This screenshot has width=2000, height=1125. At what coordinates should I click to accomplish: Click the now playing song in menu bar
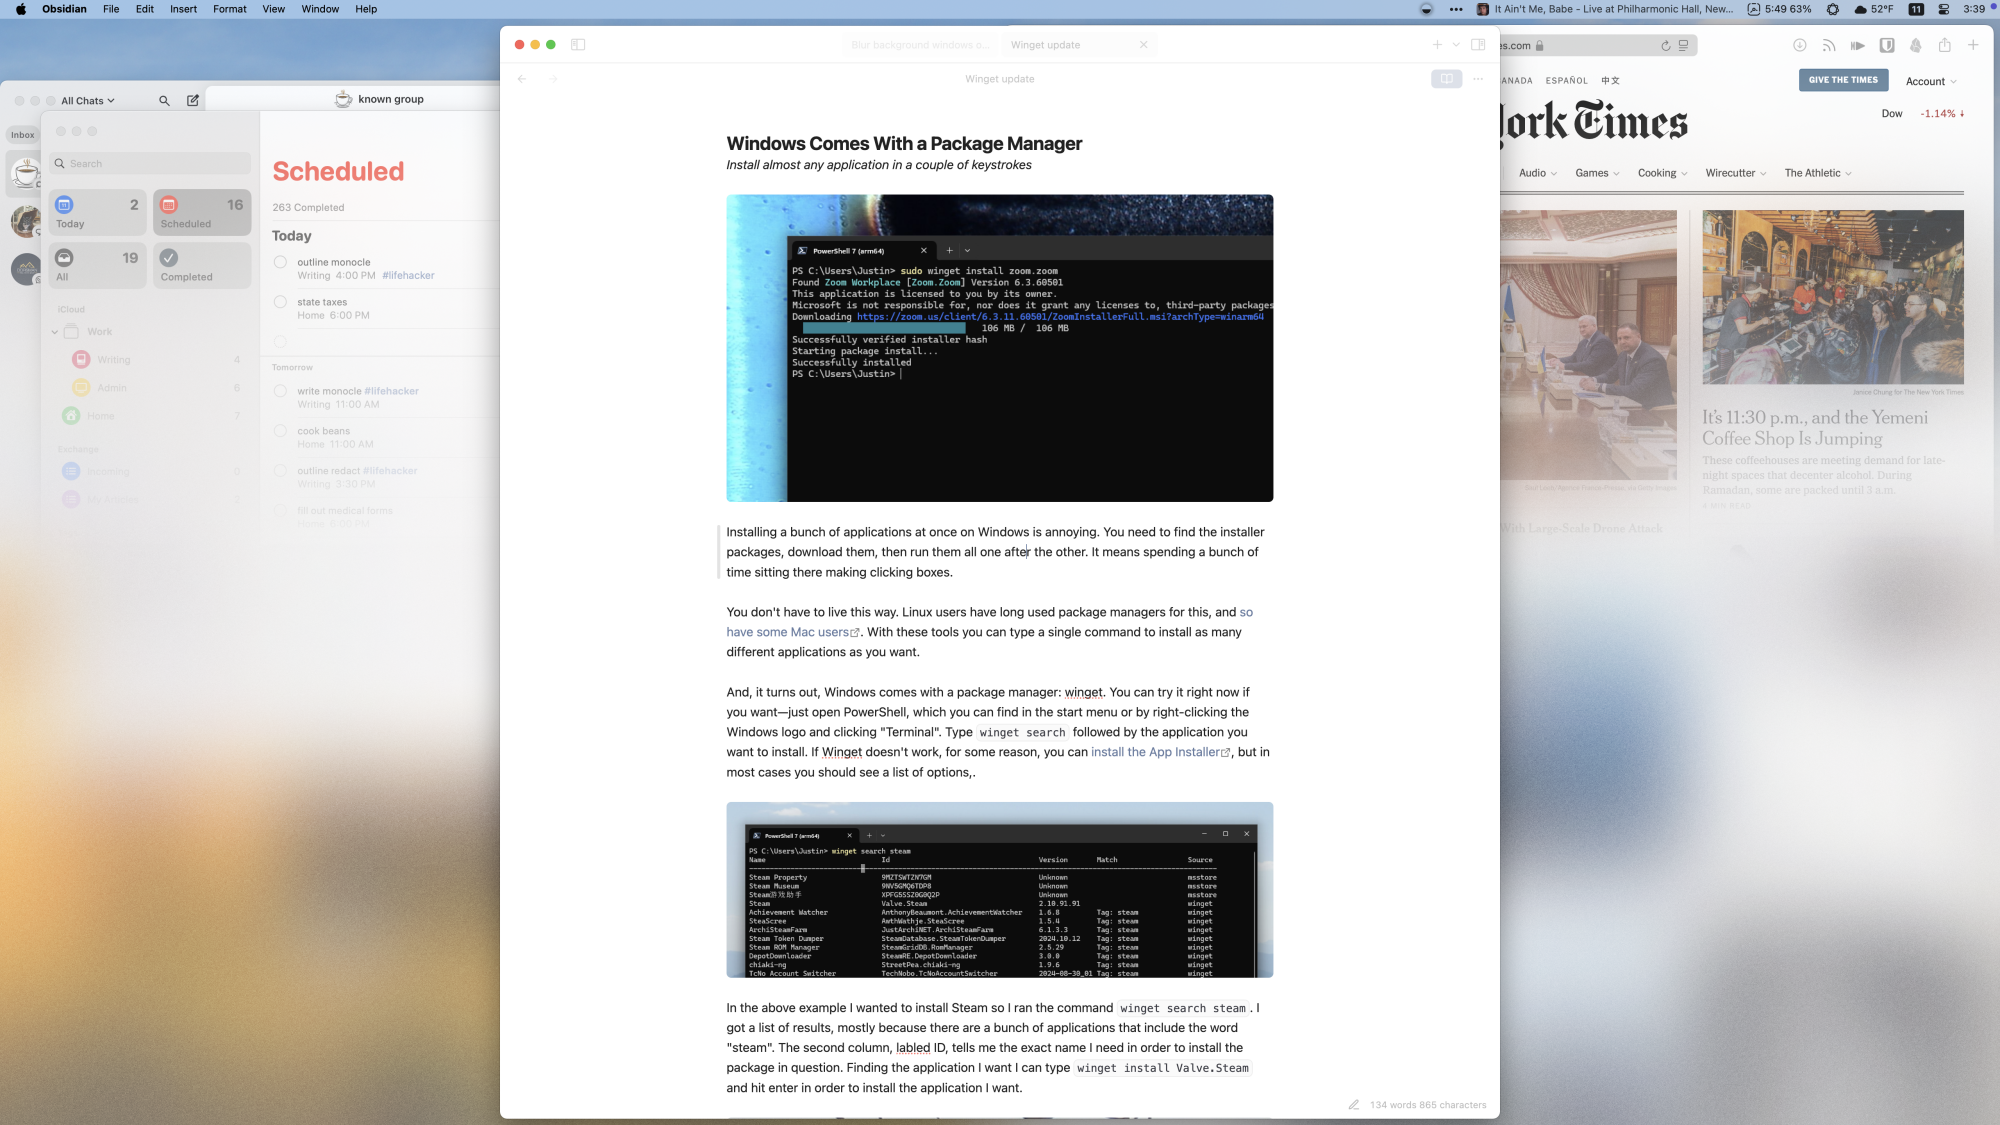[1605, 9]
